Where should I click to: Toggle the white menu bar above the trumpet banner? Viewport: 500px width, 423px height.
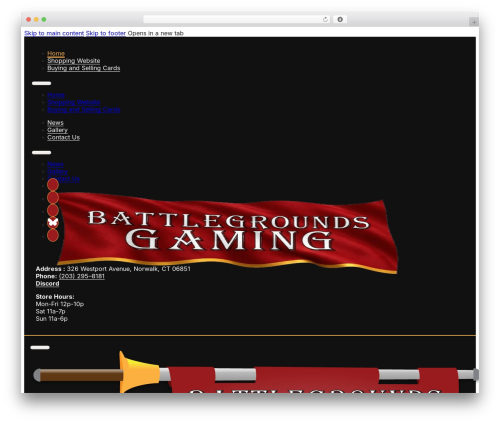tap(40, 347)
